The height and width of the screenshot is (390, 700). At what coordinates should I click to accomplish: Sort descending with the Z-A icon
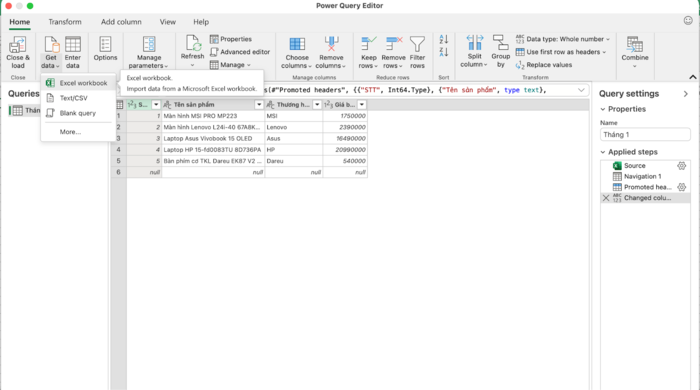click(x=444, y=52)
